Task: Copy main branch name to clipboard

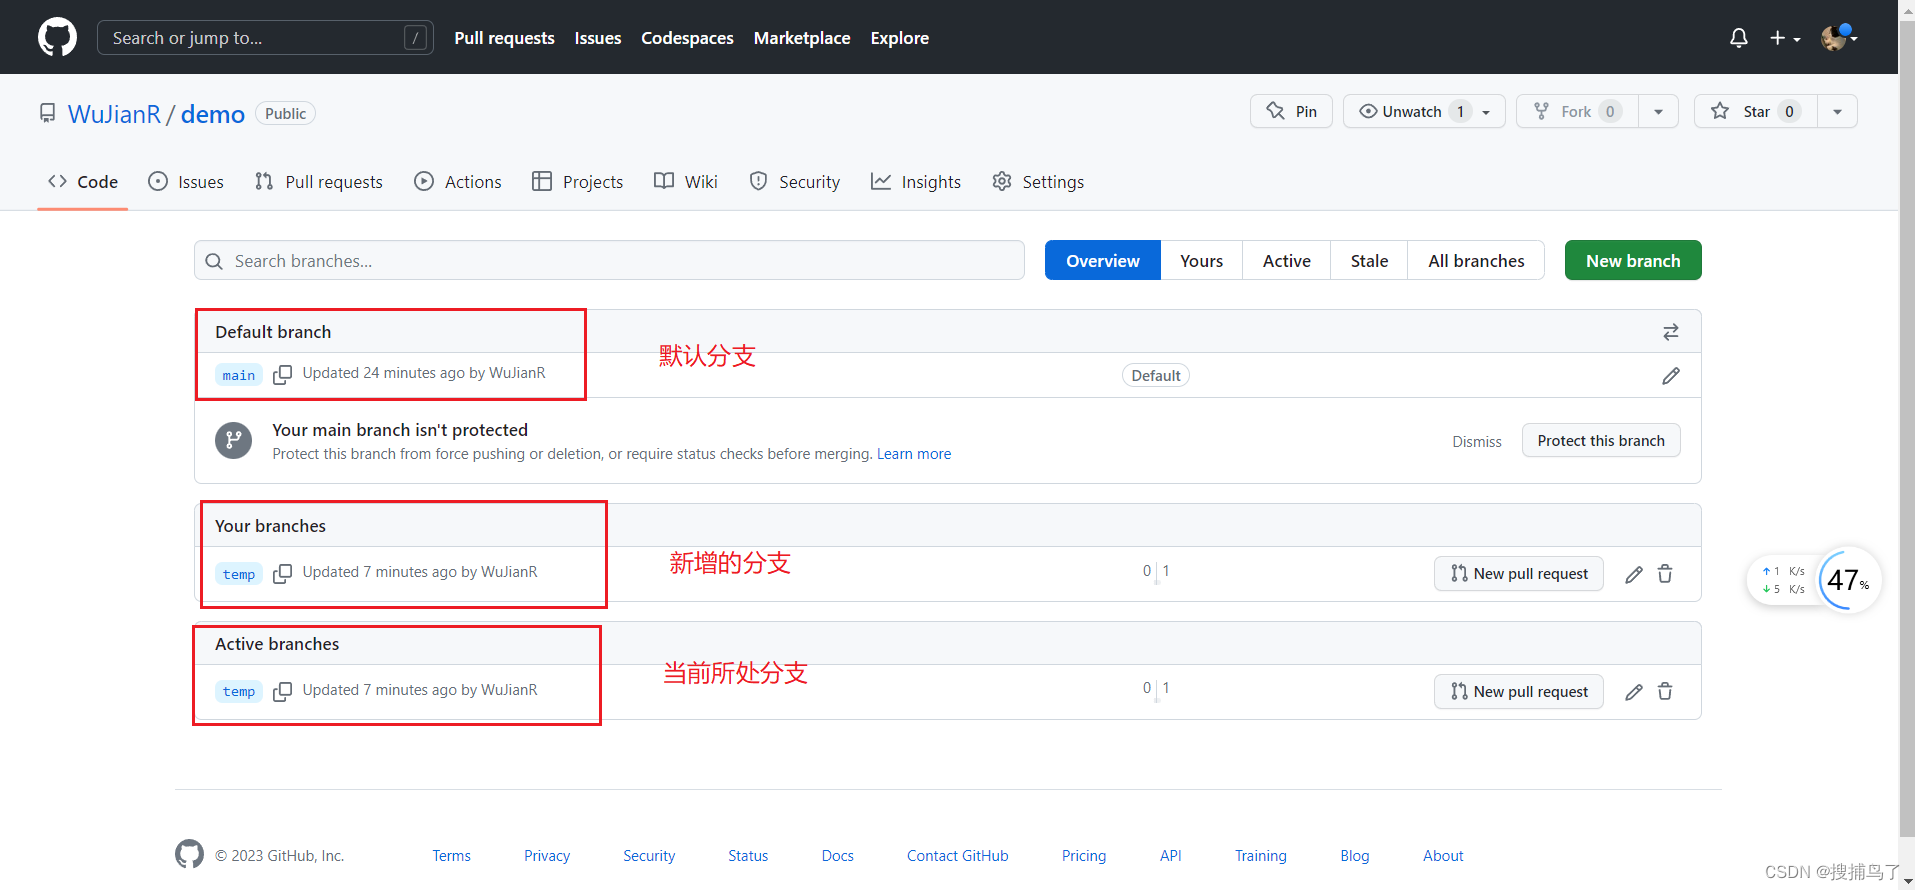Action: (283, 375)
